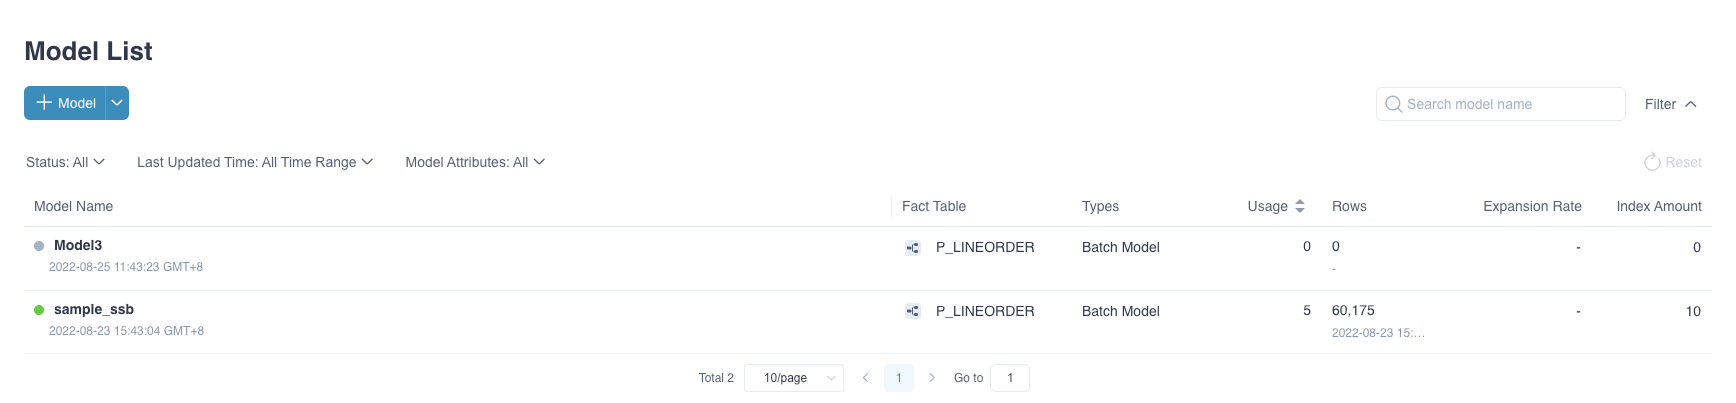Go to previous page arrow
This screenshot has height=403, width=1736.
pyautogui.click(x=865, y=378)
